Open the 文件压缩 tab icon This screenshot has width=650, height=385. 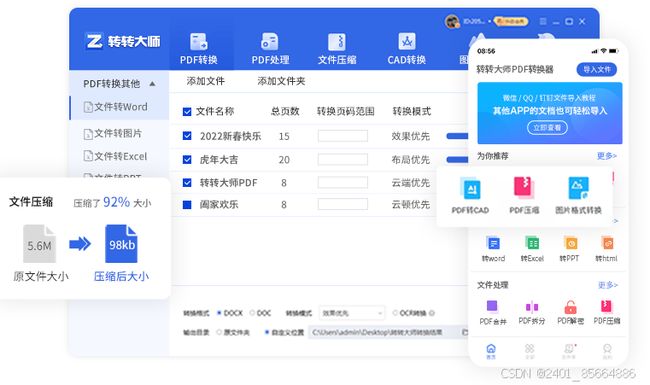pos(337,42)
